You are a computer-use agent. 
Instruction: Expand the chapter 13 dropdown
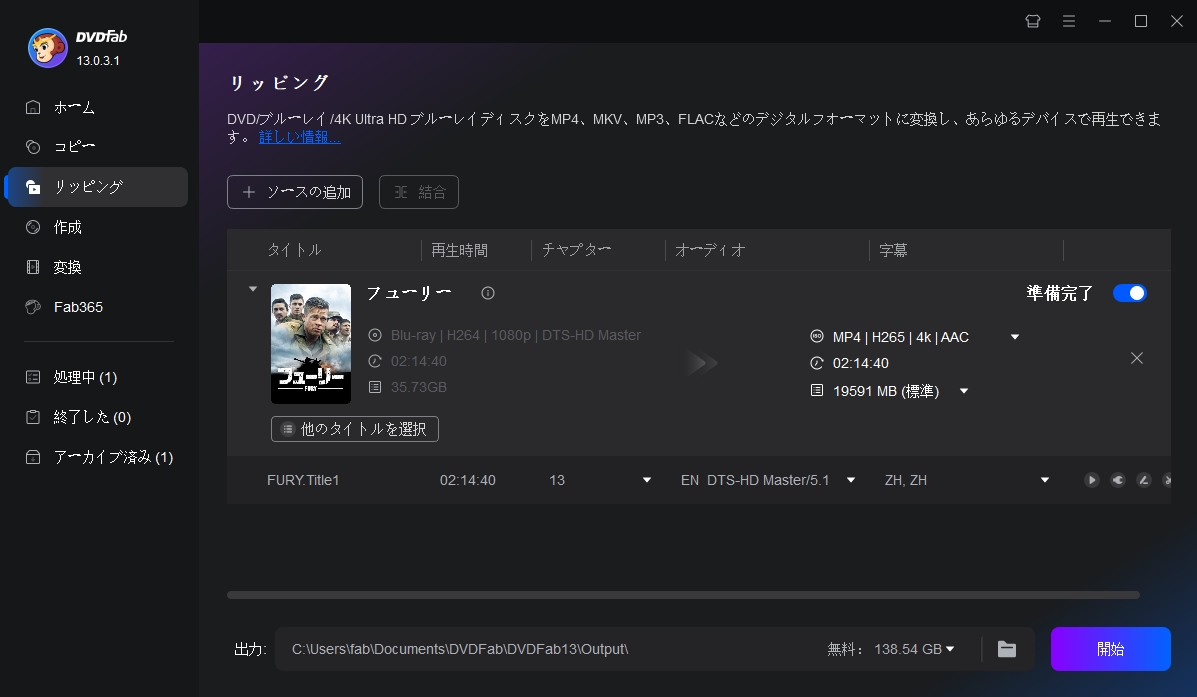(x=647, y=480)
